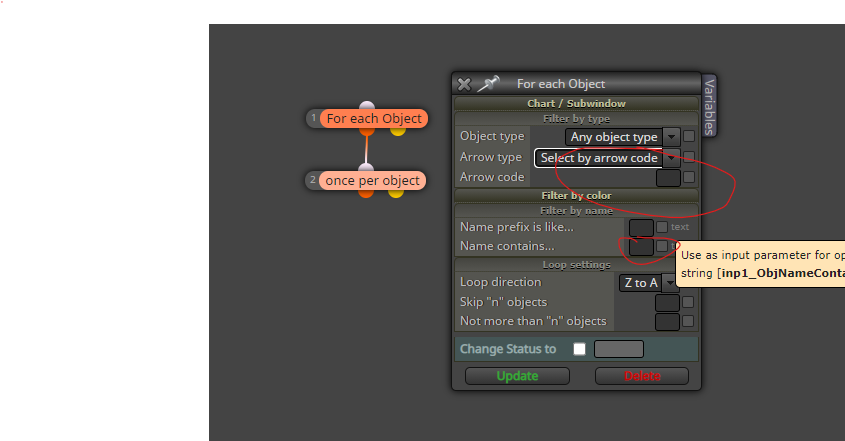The image size is (845, 441).
Task: Open the Change Status to value dropdown
Action: coord(619,349)
